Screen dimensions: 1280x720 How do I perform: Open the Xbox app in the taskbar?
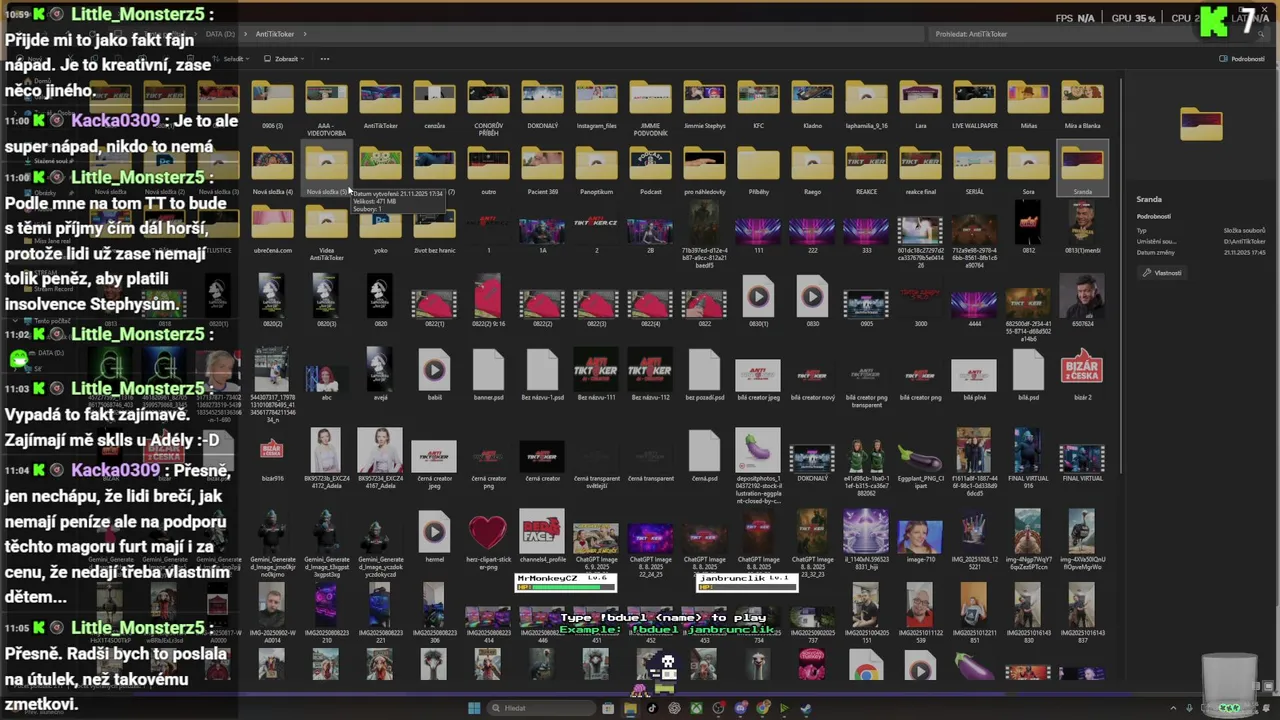coord(696,708)
